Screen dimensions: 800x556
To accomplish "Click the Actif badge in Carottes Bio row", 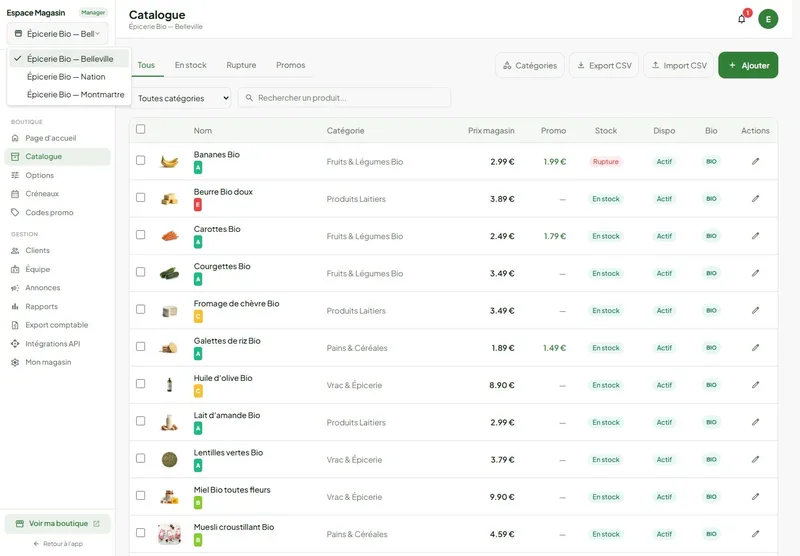I will click(664, 236).
